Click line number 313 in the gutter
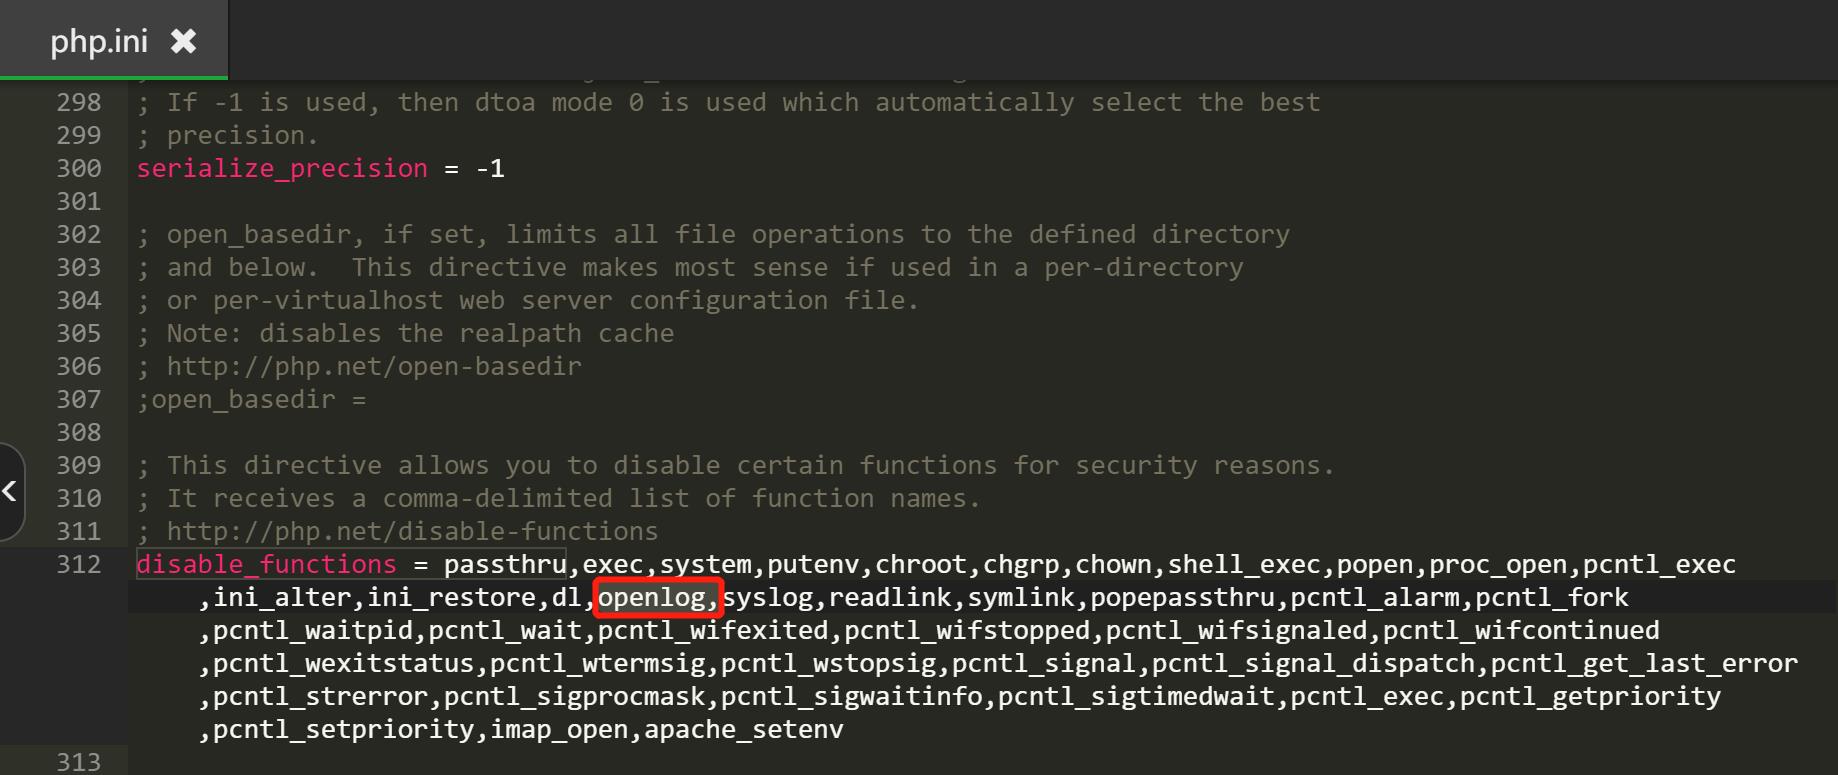 click(x=79, y=762)
